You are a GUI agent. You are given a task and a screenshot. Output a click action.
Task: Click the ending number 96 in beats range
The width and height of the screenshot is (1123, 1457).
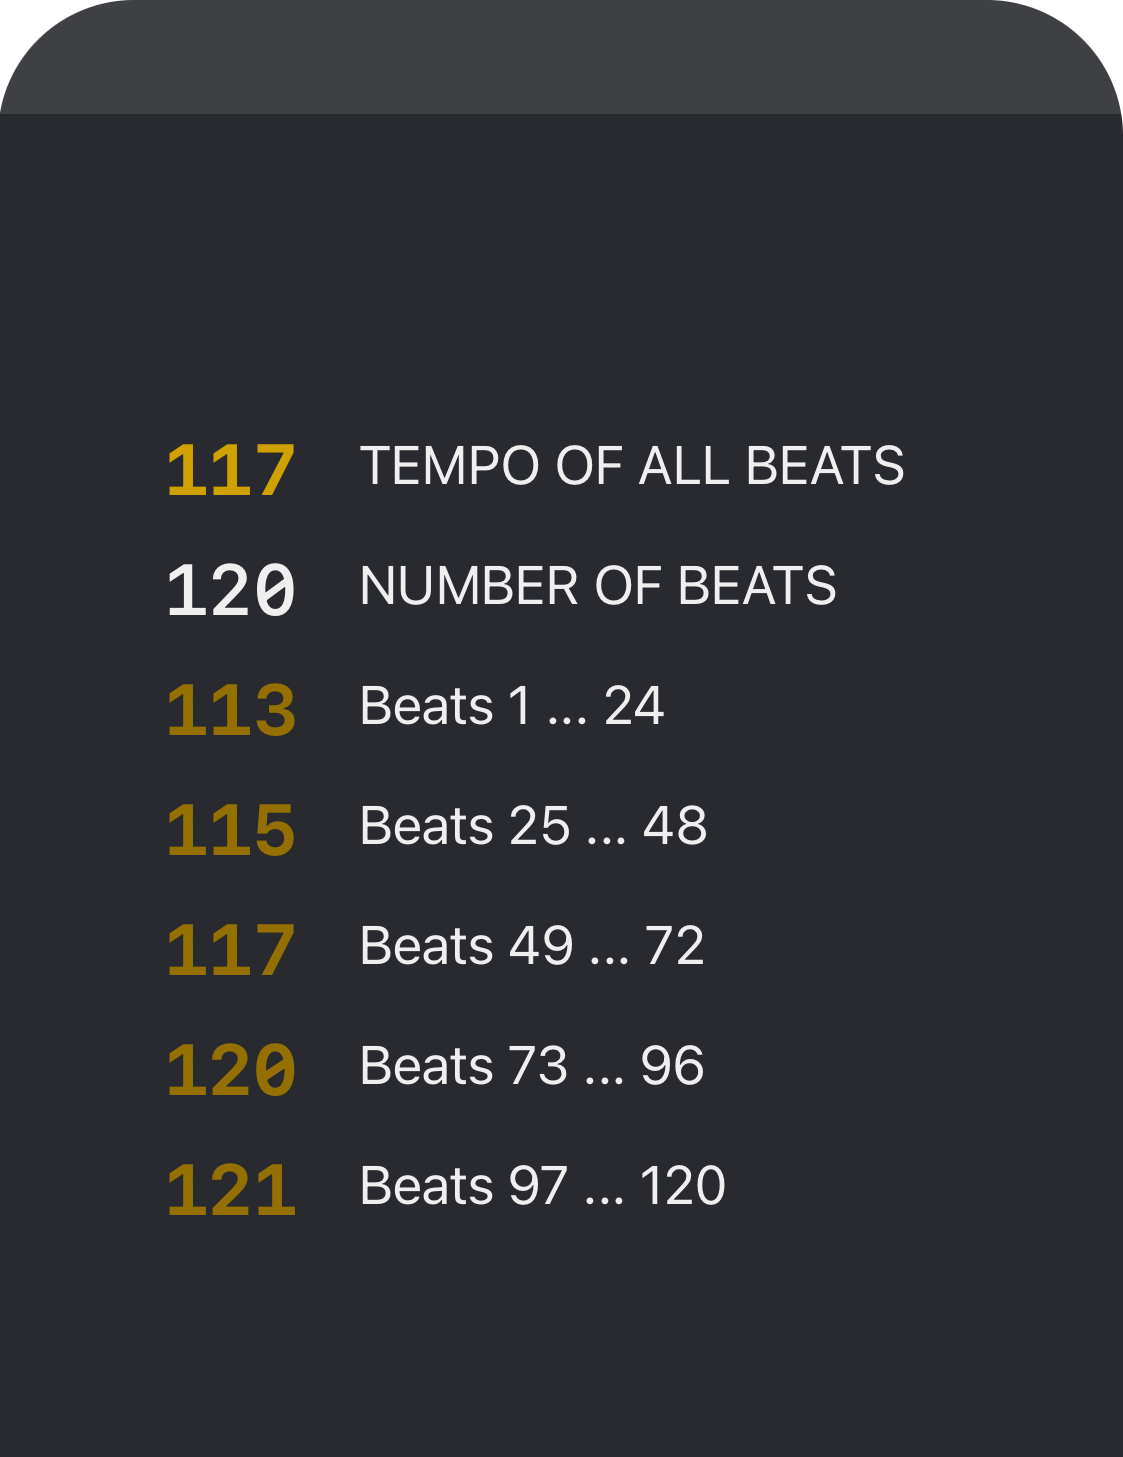[673, 1066]
